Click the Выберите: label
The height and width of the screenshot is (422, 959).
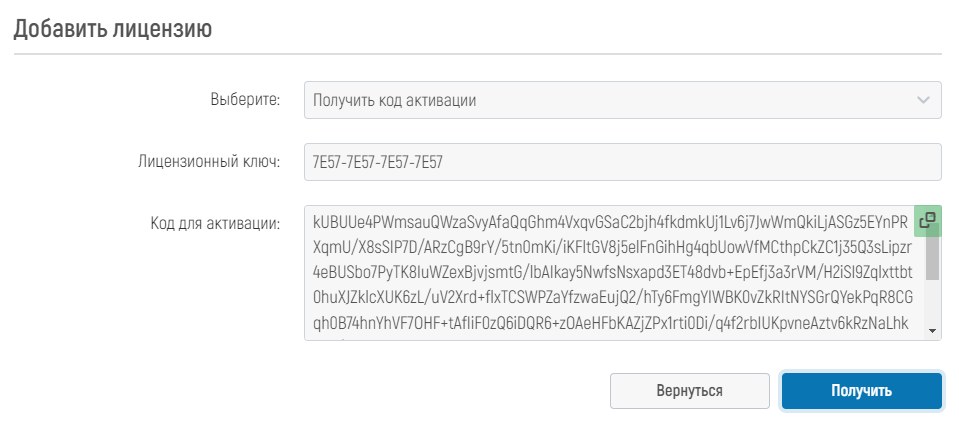tap(245, 100)
